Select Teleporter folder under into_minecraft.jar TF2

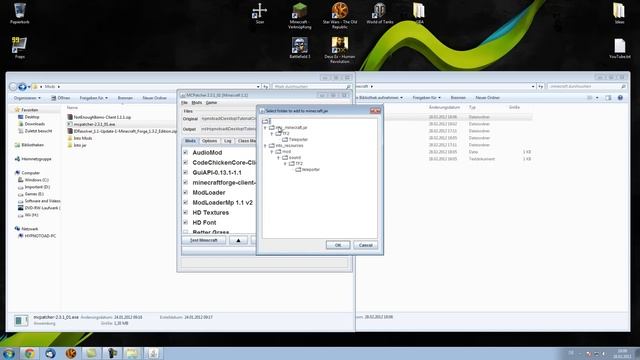point(295,140)
